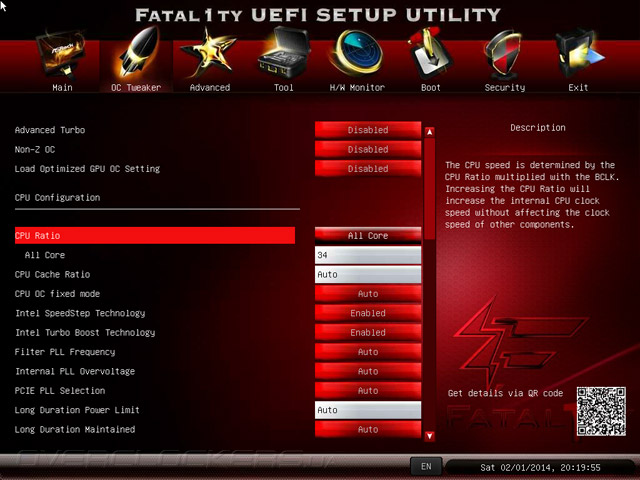Open CPU OC fixed mode Auto dropdown
This screenshot has width=640, height=480.
tap(368, 294)
